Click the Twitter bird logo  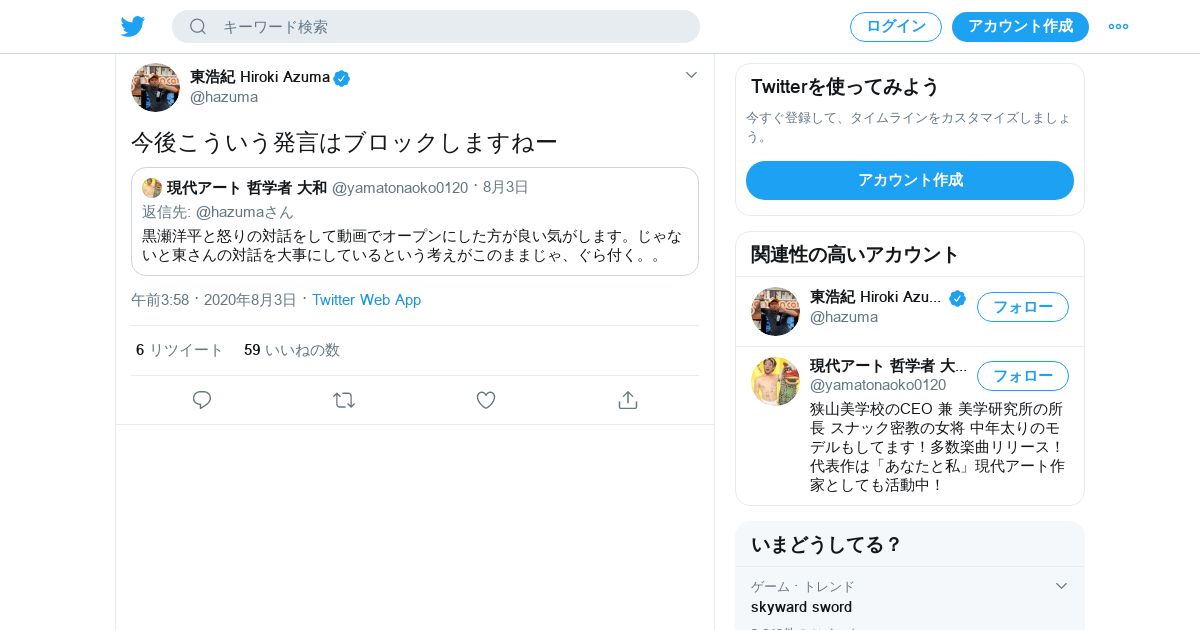pyautogui.click(x=133, y=27)
